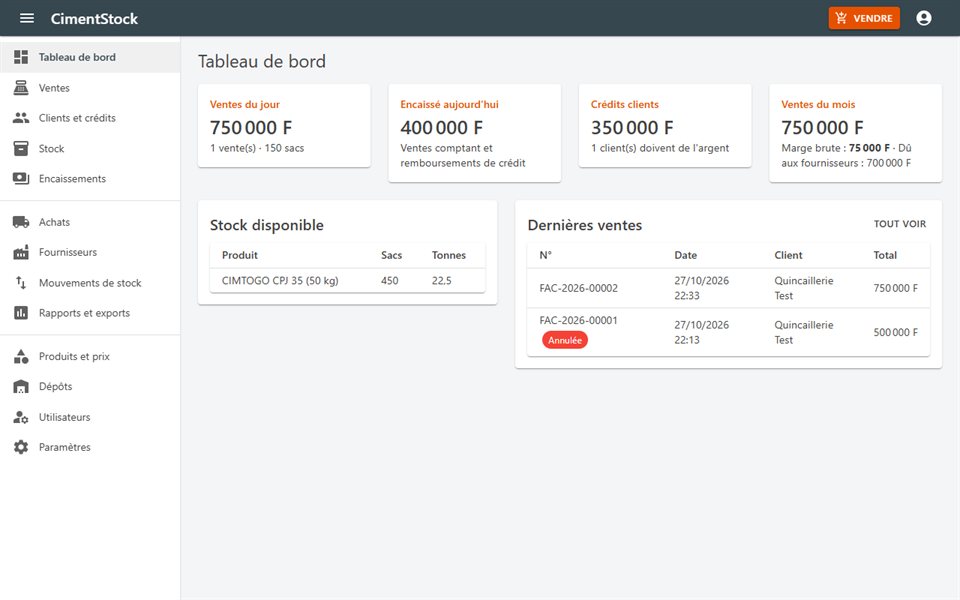This screenshot has width=960, height=600.
Task: Click the 22,5 tonnes value
Action: [441, 280]
